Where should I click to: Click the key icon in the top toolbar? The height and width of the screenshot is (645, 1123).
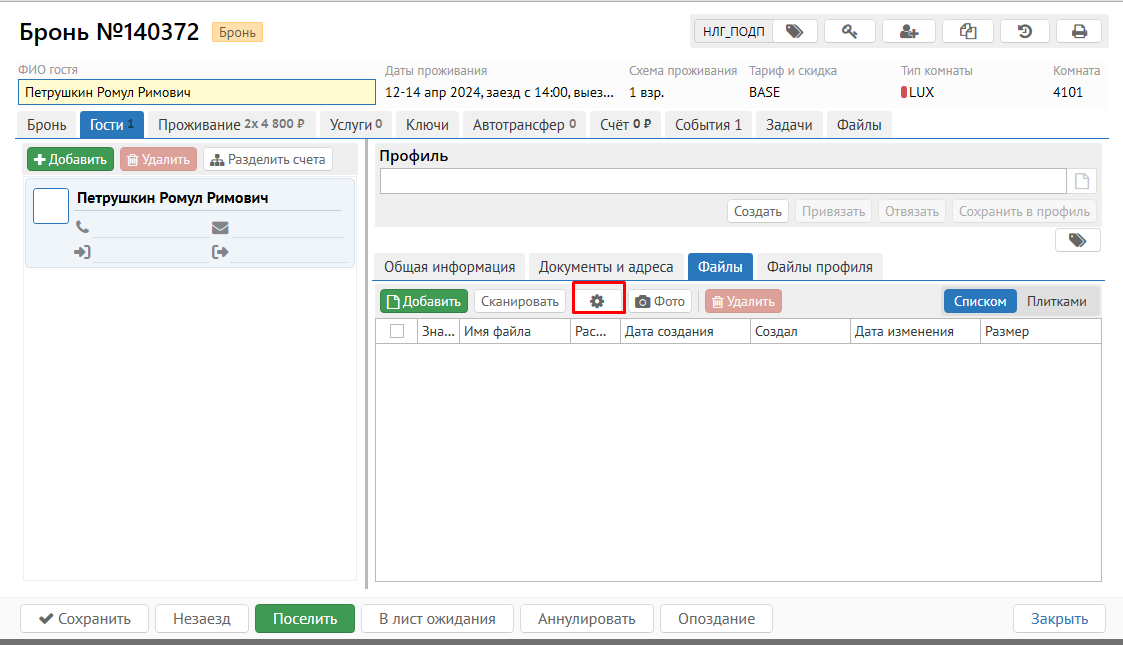click(850, 31)
